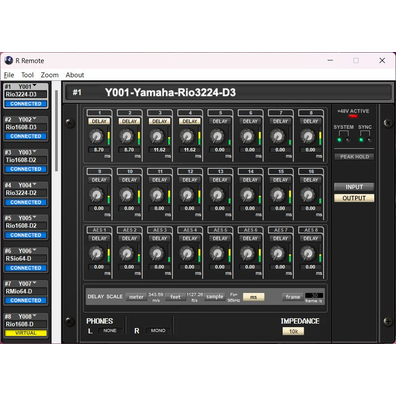Open the File menu

click(x=9, y=75)
